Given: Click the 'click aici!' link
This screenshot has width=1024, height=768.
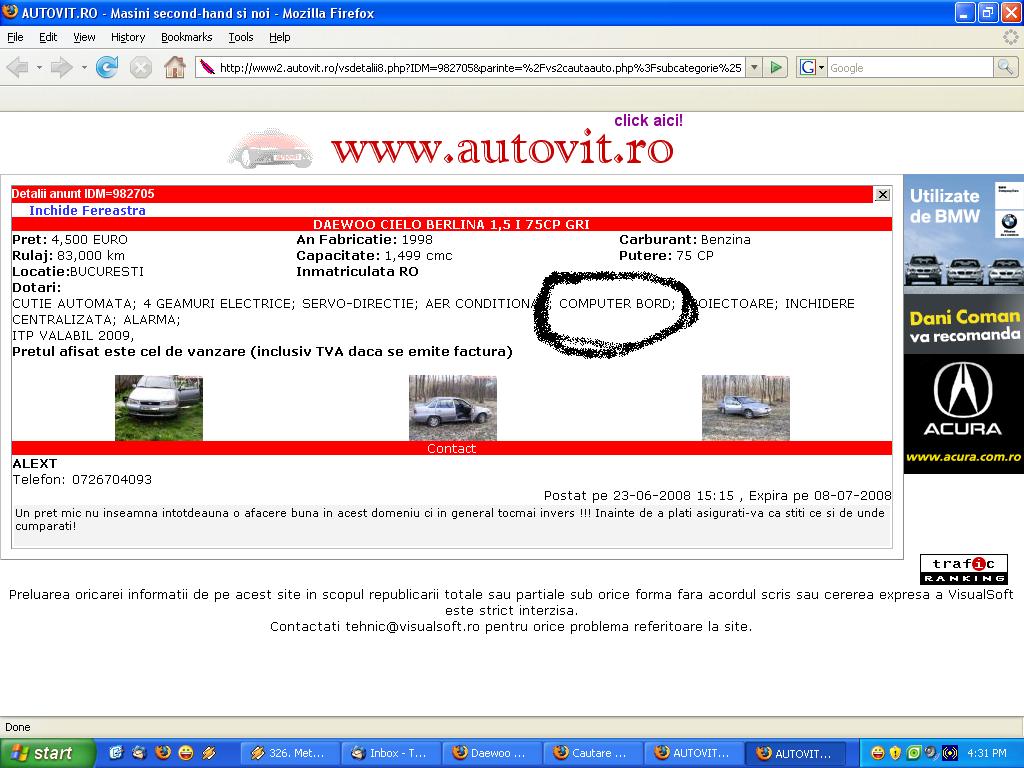Looking at the screenshot, I should pyautogui.click(x=648, y=120).
